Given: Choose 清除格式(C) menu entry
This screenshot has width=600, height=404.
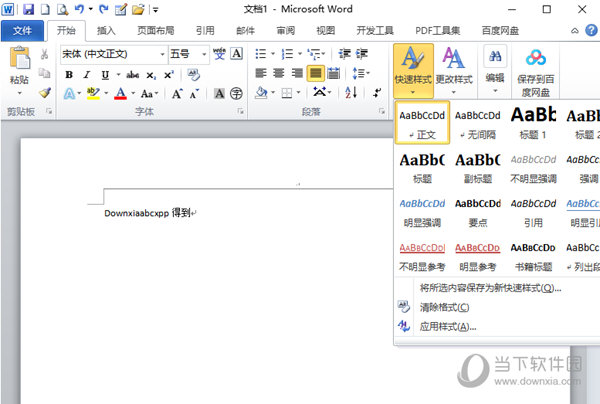Looking at the screenshot, I should tap(444, 307).
